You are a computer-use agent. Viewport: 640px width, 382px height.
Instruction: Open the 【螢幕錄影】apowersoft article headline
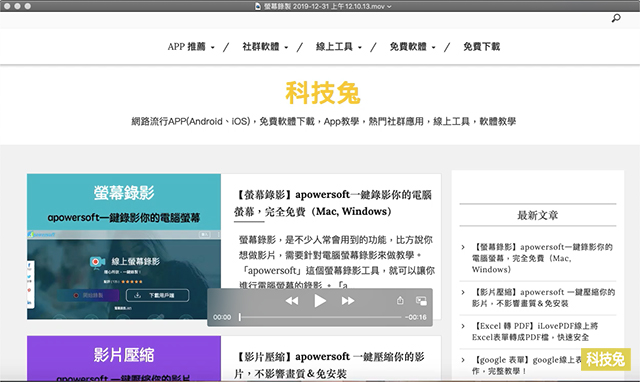pos(333,203)
